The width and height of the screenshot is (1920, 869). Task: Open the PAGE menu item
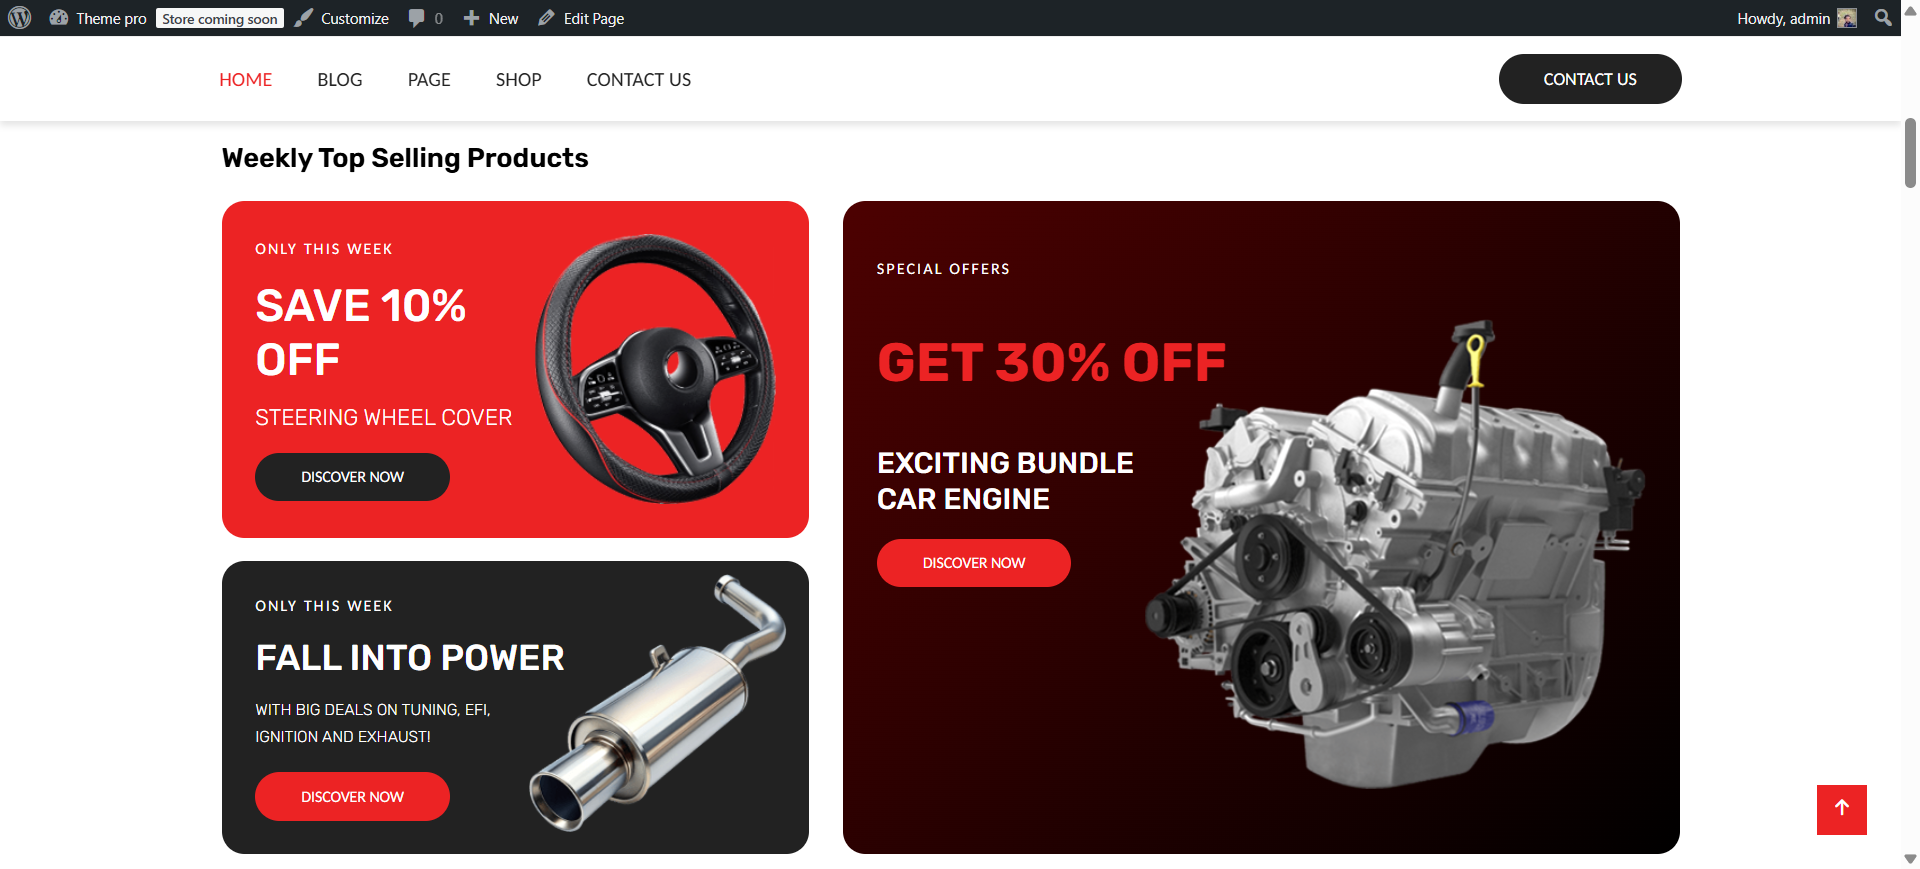pos(429,79)
